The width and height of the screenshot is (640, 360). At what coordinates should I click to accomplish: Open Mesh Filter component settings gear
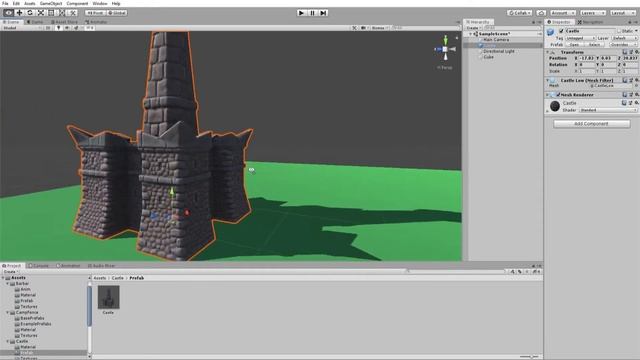pos(636,80)
